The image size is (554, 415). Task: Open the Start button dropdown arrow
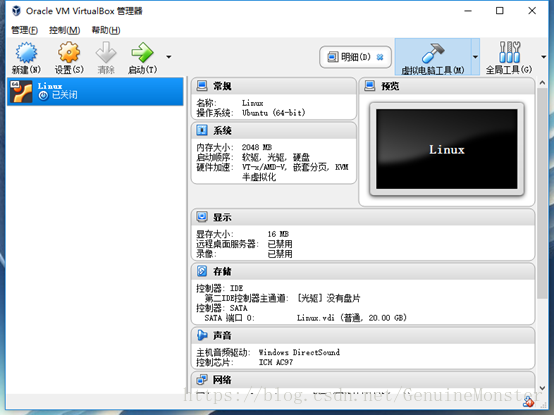(x=169, y=57)
